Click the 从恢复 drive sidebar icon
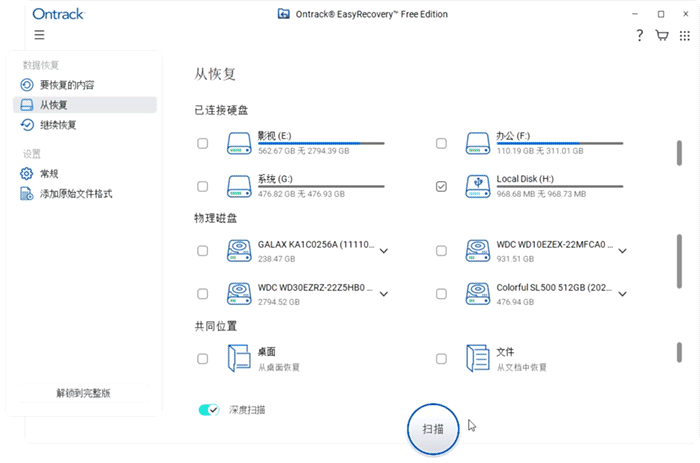The width and height of the screenshot is (700, 463). pyautogui.click(x=27, y=105)
